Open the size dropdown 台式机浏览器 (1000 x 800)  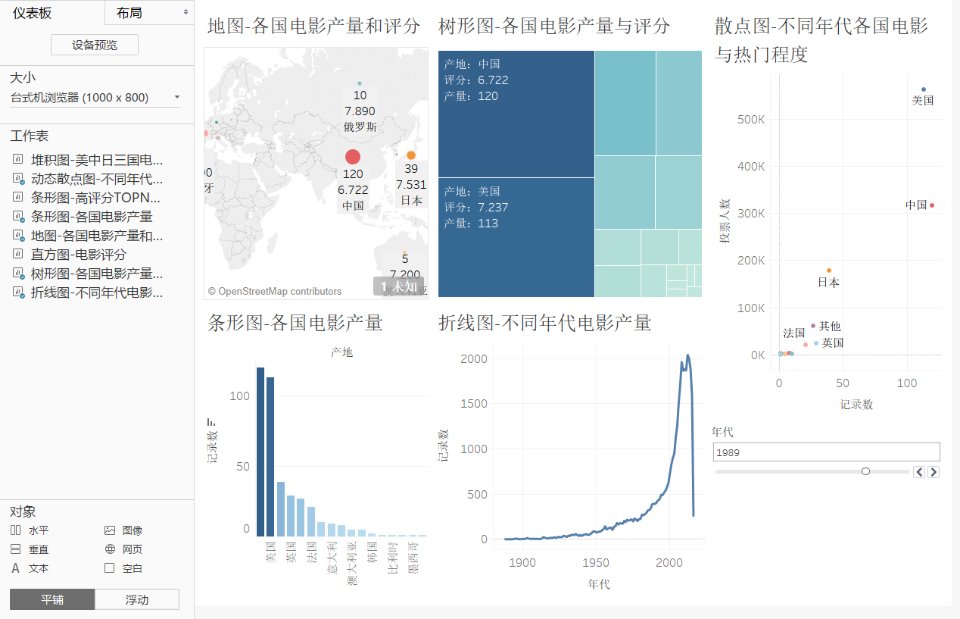point(95,97)
